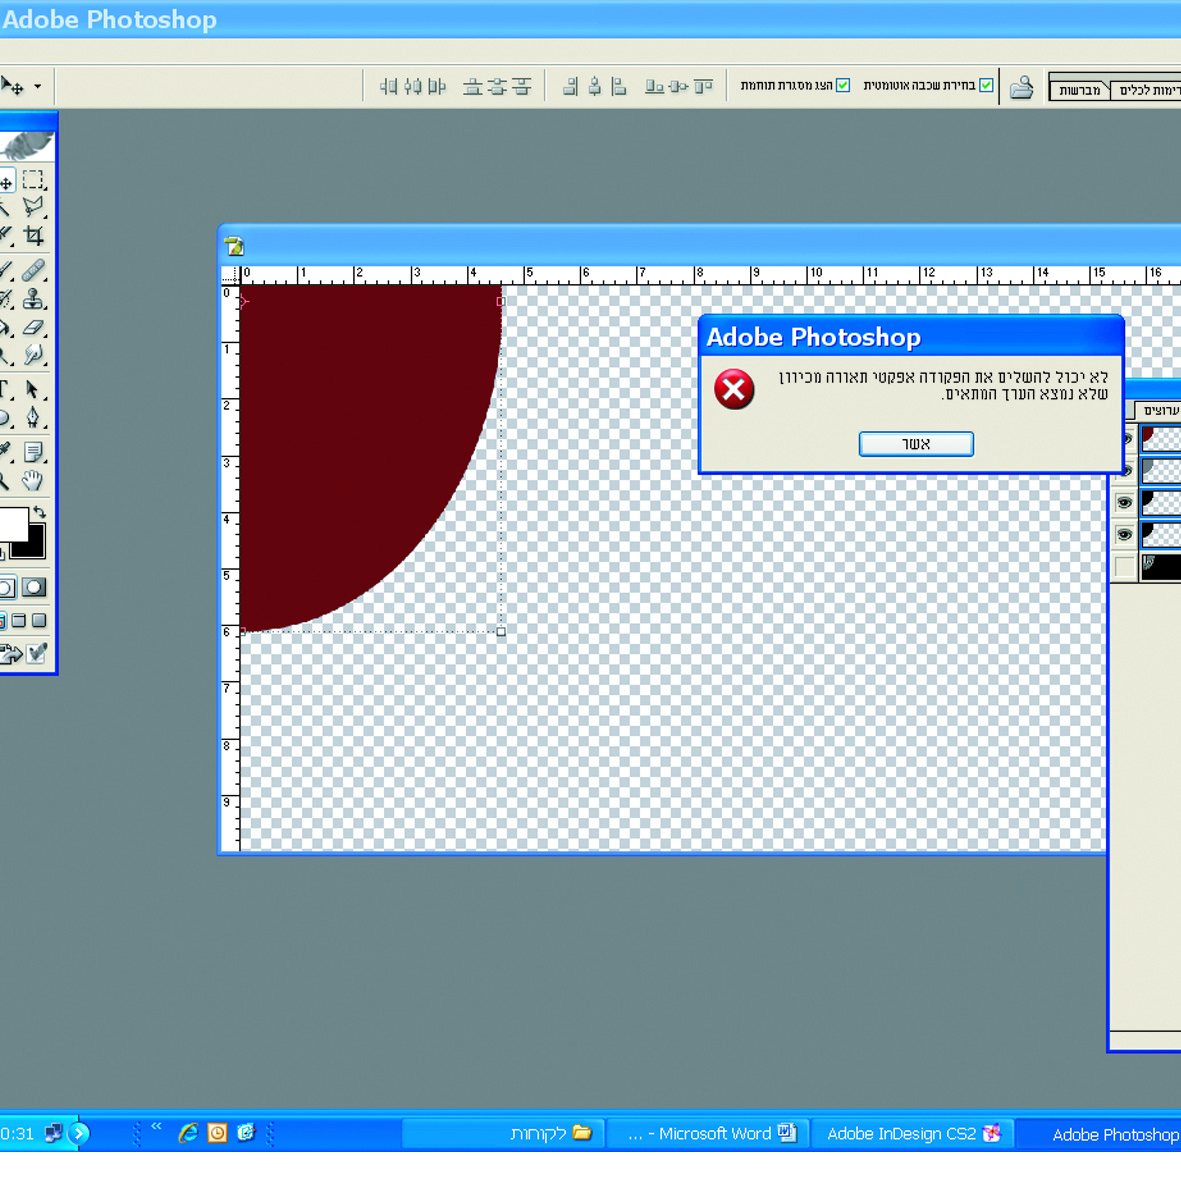Switch to Microsoft Word taskbar button

click(x=707, y=1134)
